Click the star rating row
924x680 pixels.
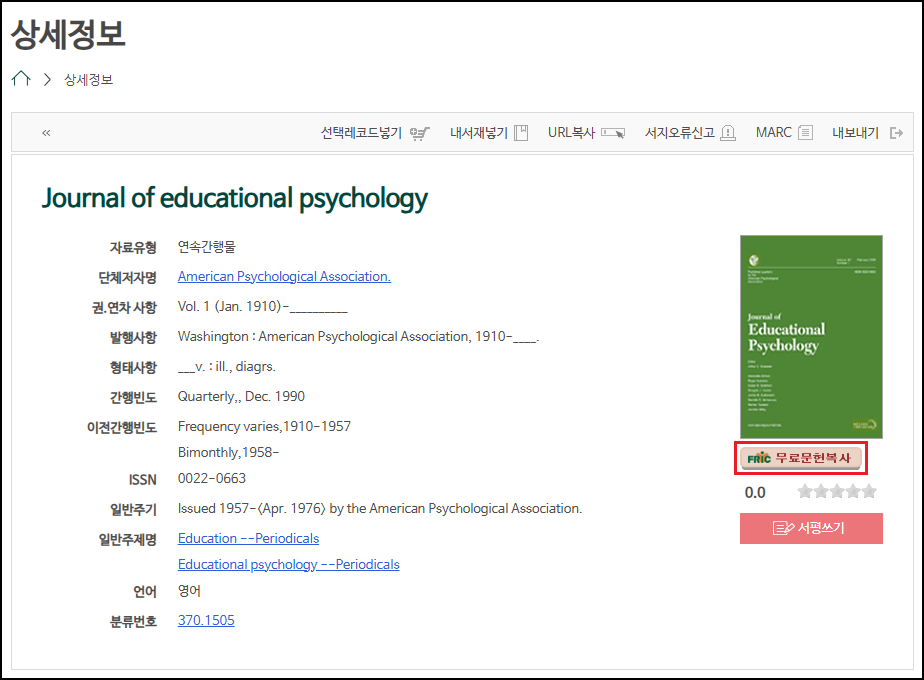pyautogui.click(x=837, y=491)
